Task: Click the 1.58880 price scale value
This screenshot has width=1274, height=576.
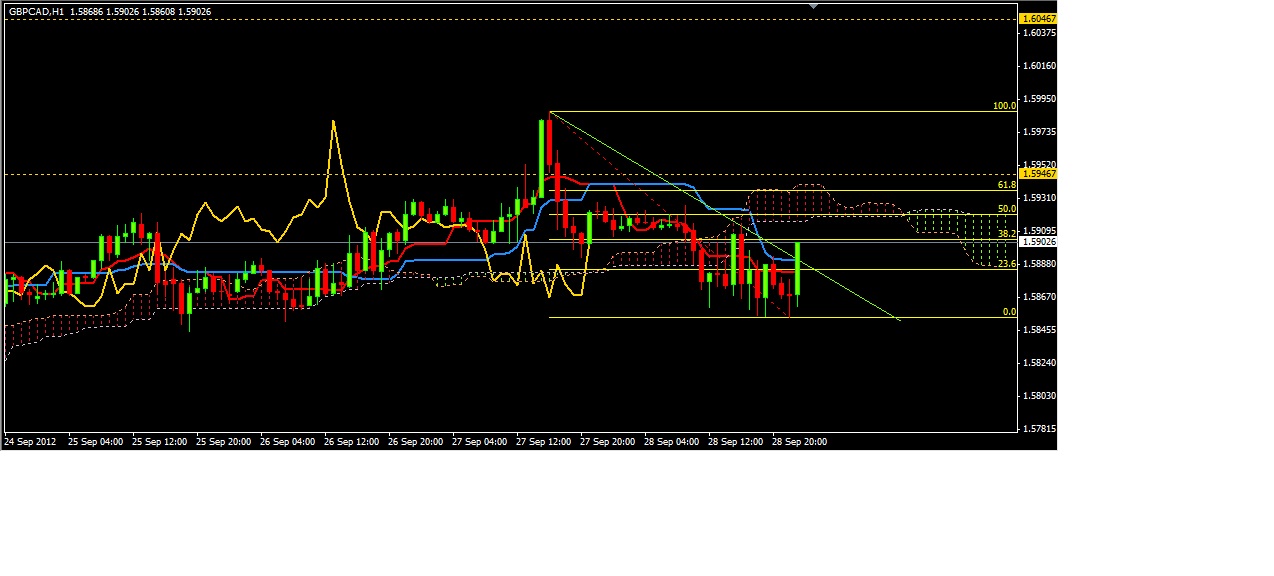Action: click(1041, 264)
